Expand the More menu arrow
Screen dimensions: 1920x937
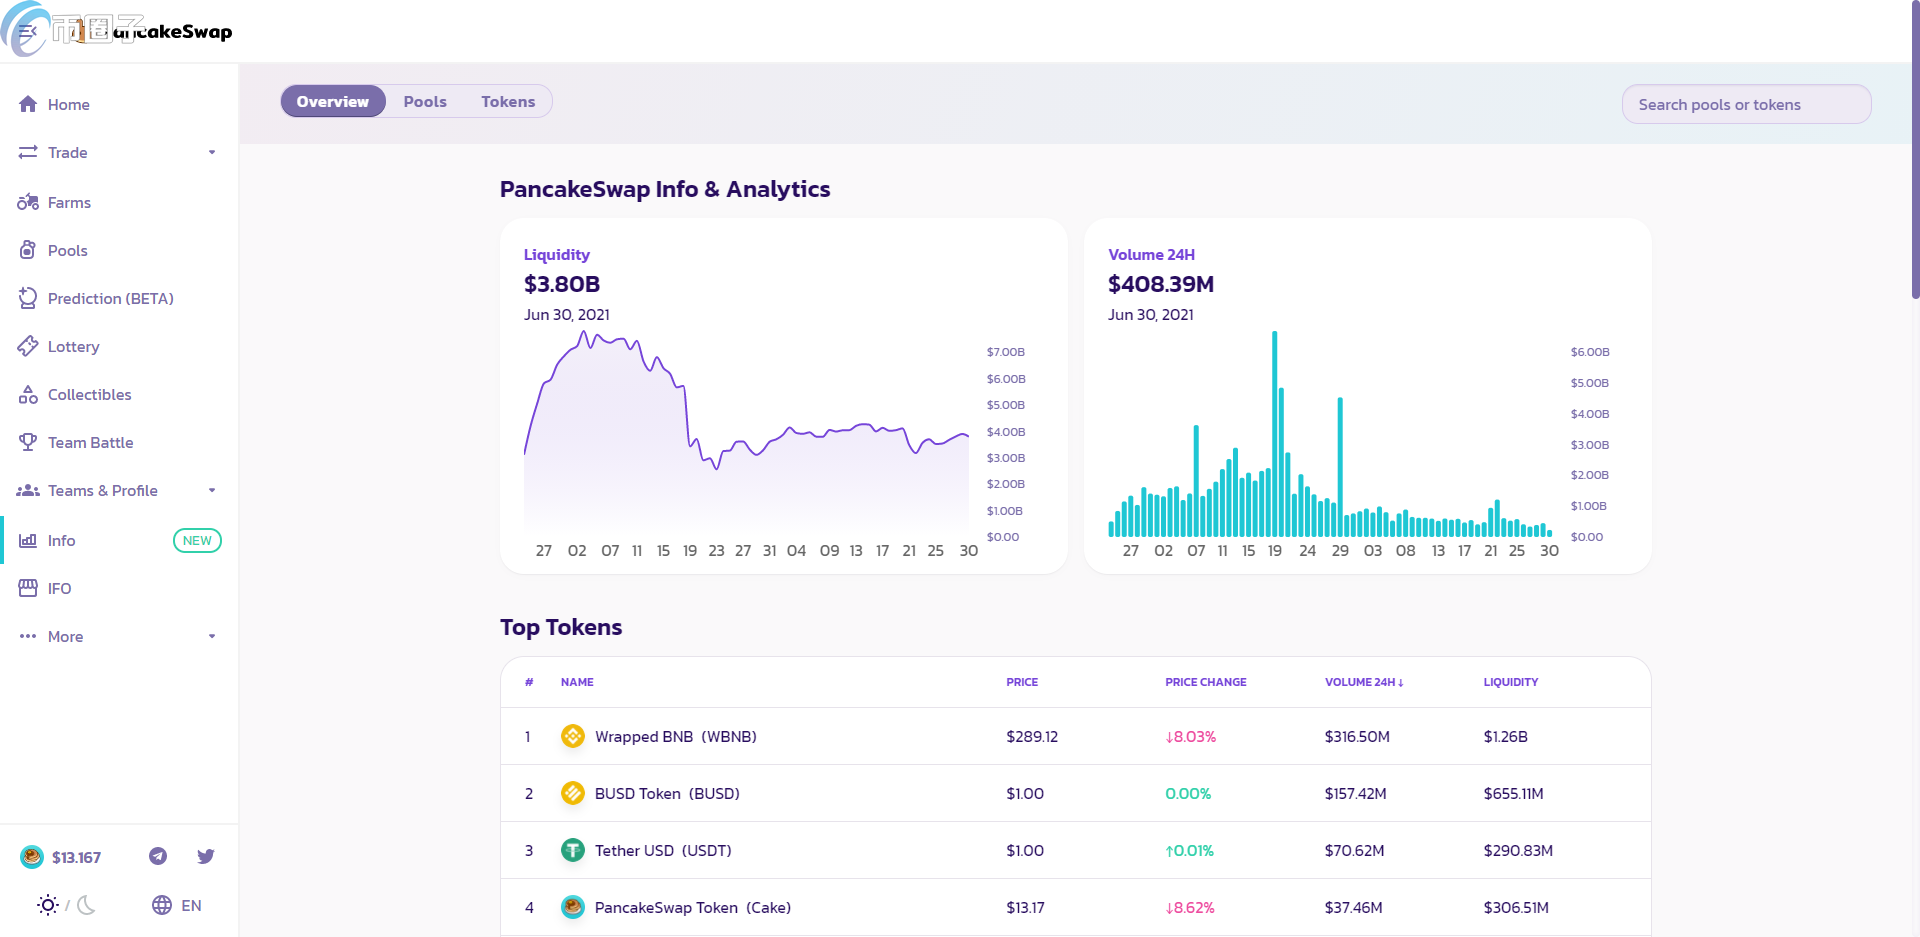click(212, 636)
